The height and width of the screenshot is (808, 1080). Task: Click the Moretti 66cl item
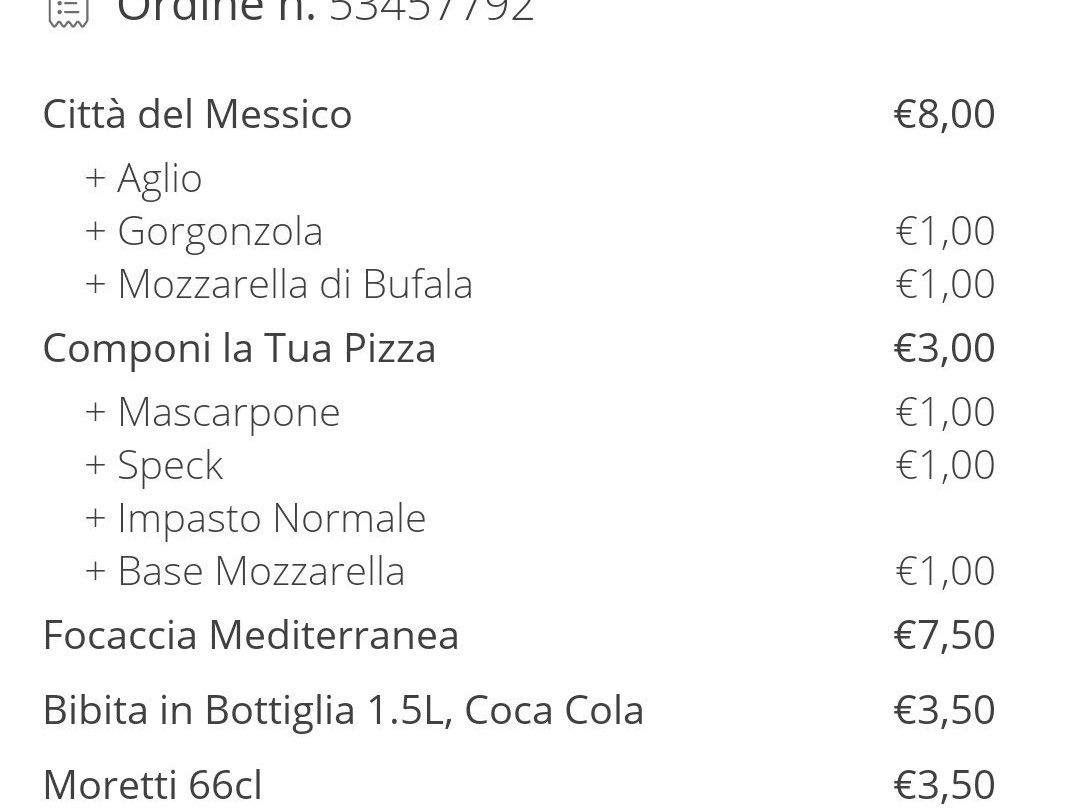point(153,785)
